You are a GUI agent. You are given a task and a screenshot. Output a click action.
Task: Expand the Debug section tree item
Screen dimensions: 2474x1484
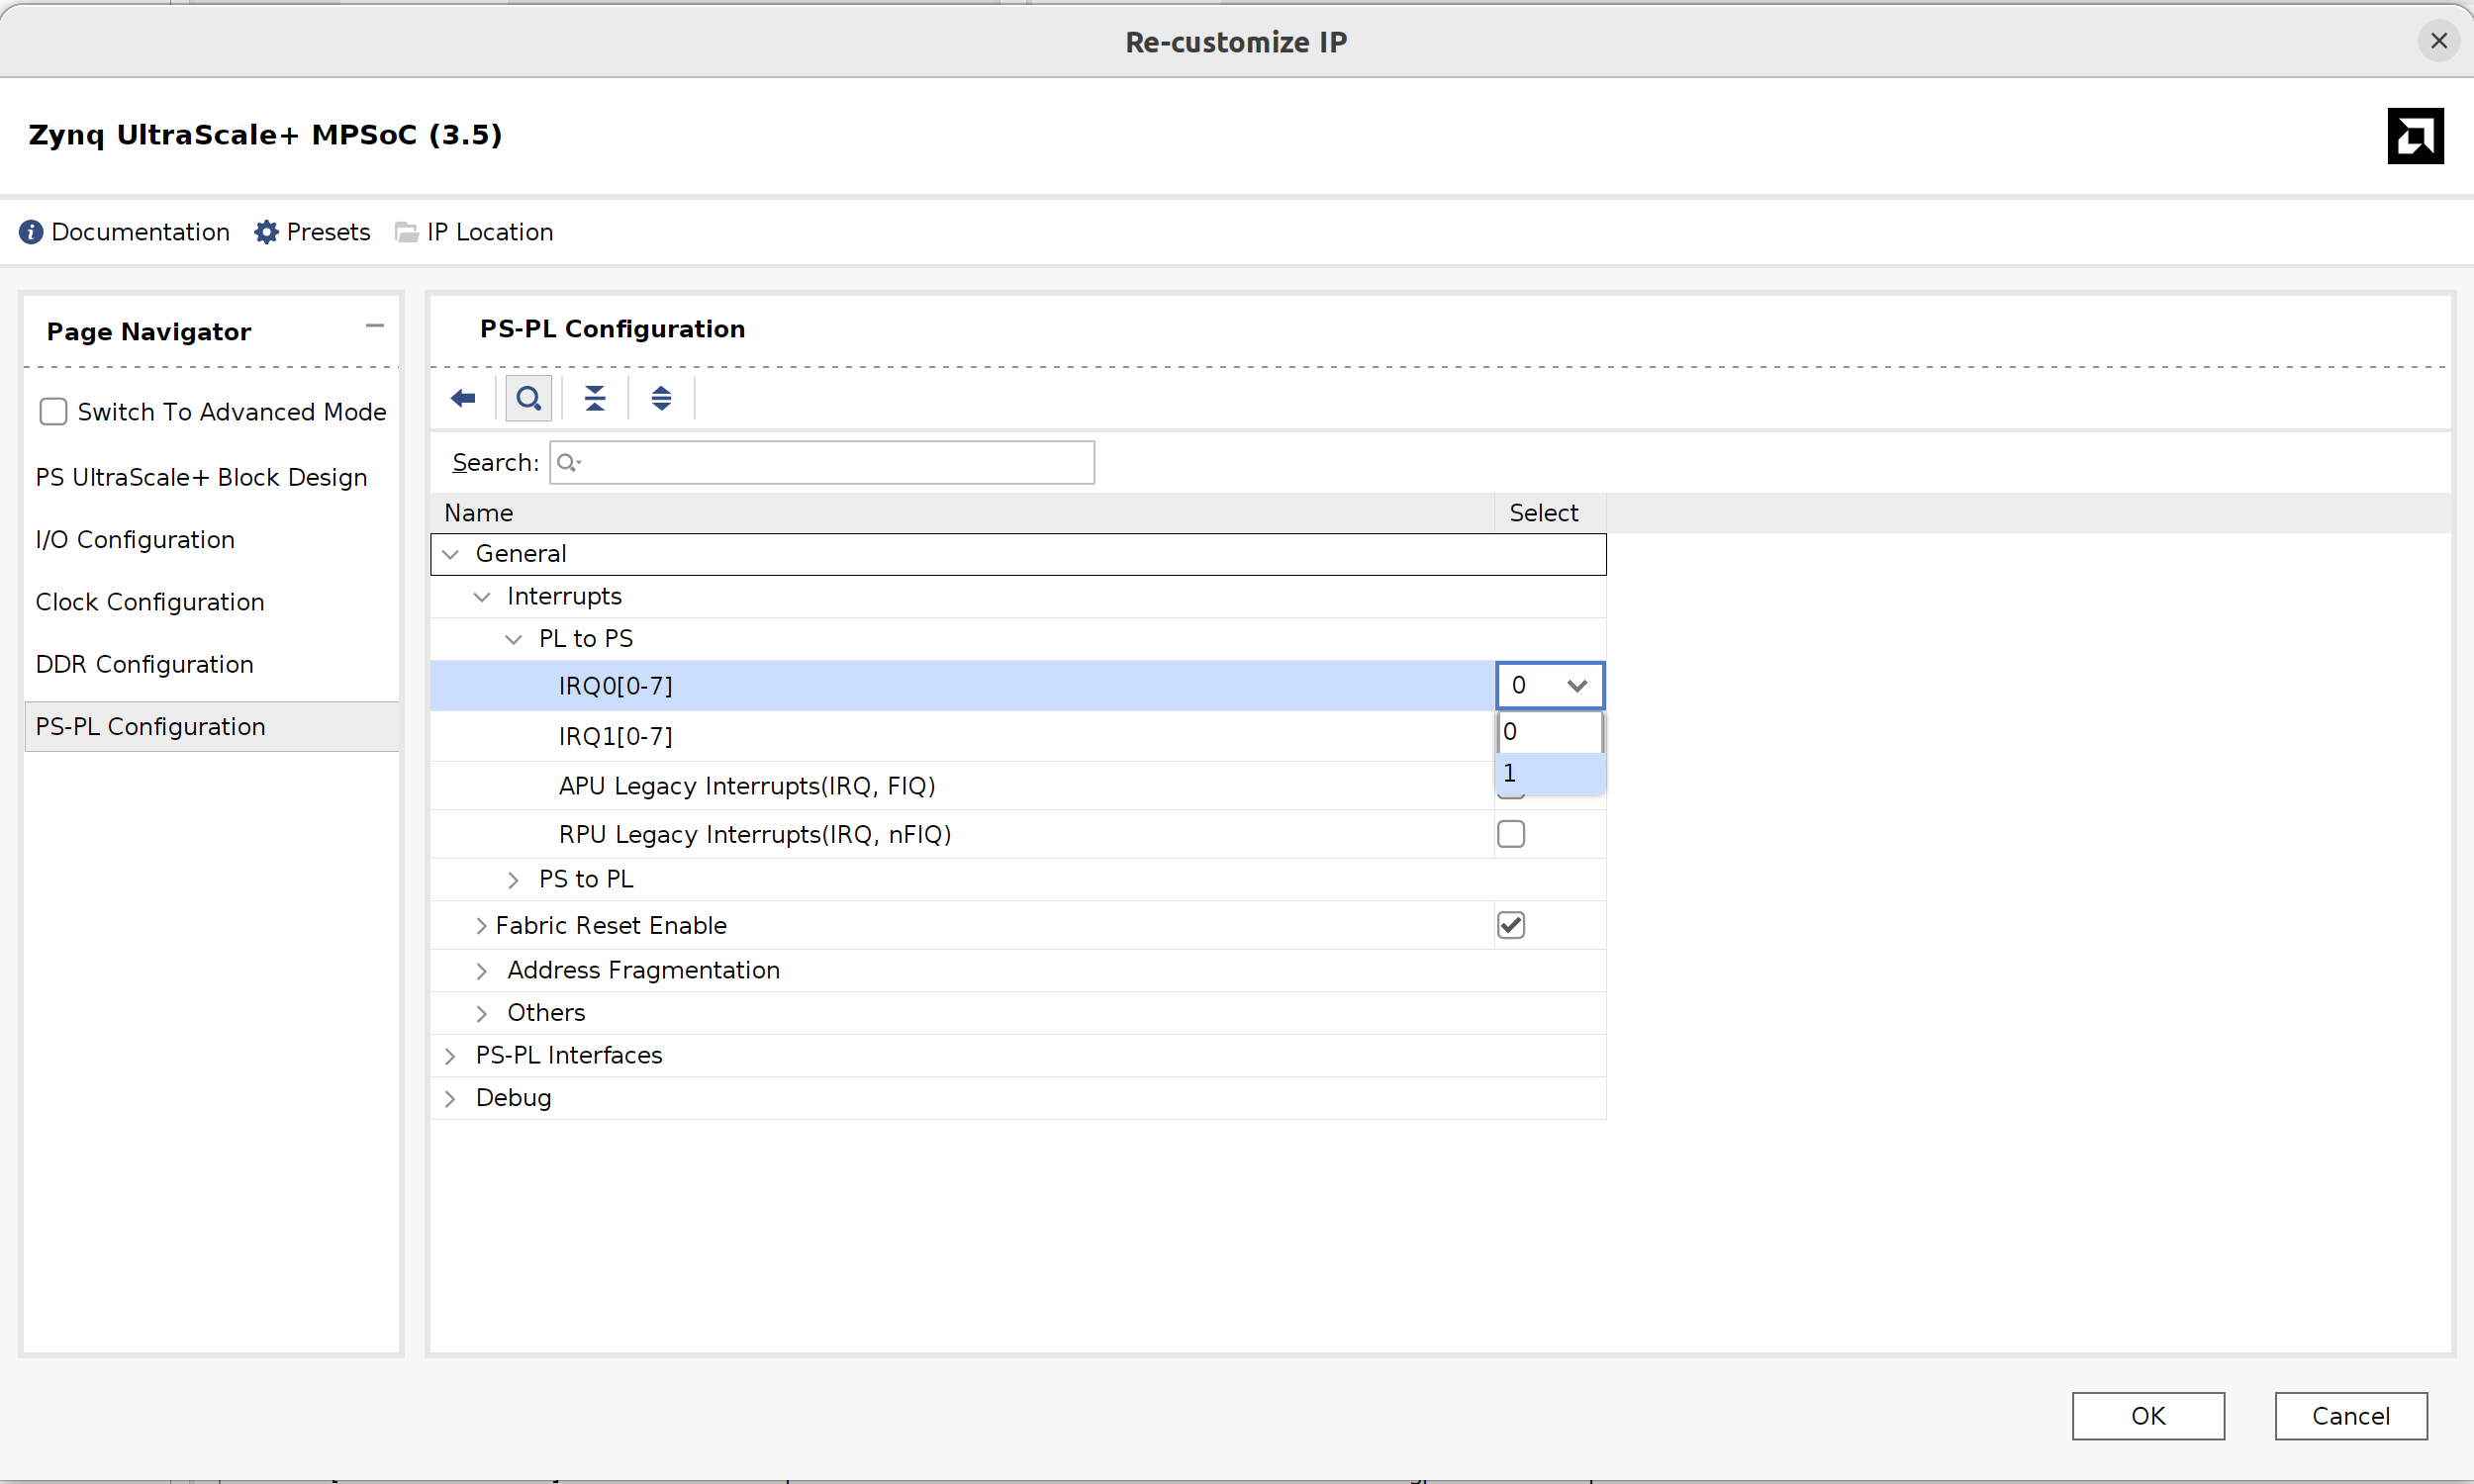(x=450, y=1097)
